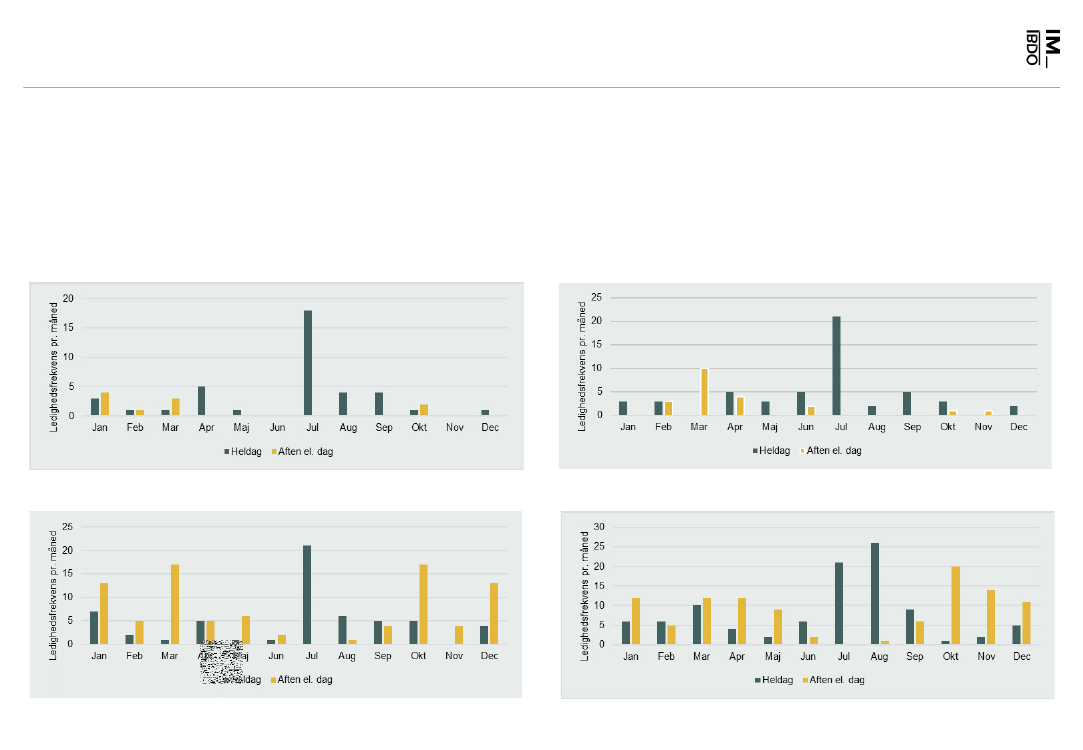Click the Ledighedsfrekvens Y-axis title in top-left chart
1083x750 pixels.
click(54, 367)
